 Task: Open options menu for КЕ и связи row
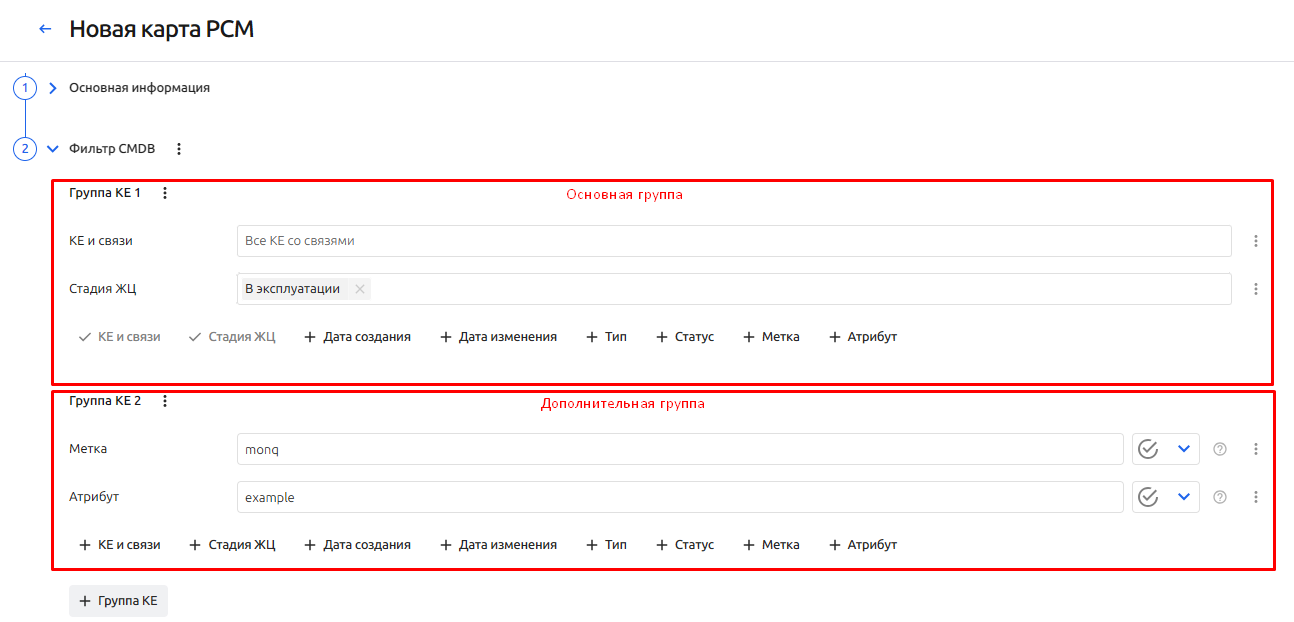(x=1256, y=241)
